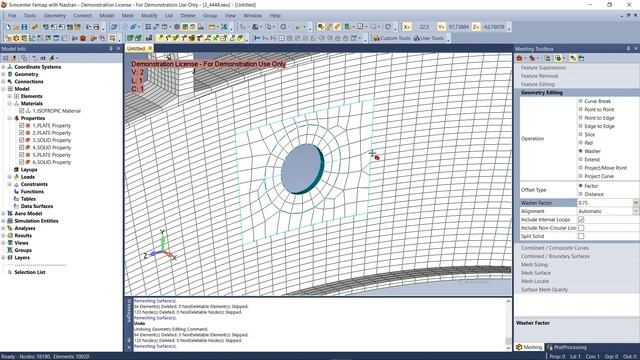
Task: Click the green remesh icon in Meshing Toolbox
Action: [558, 58]
